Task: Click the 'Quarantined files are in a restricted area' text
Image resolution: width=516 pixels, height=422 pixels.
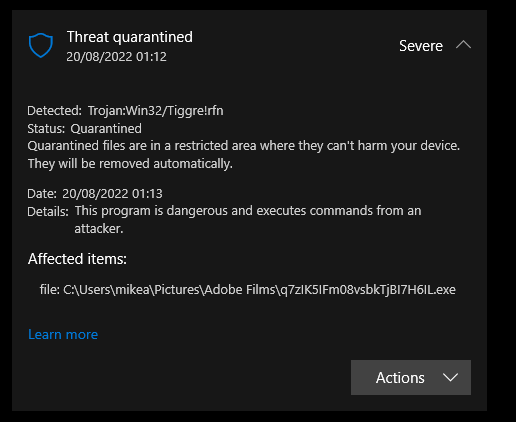Action: (x=244, y=146)
